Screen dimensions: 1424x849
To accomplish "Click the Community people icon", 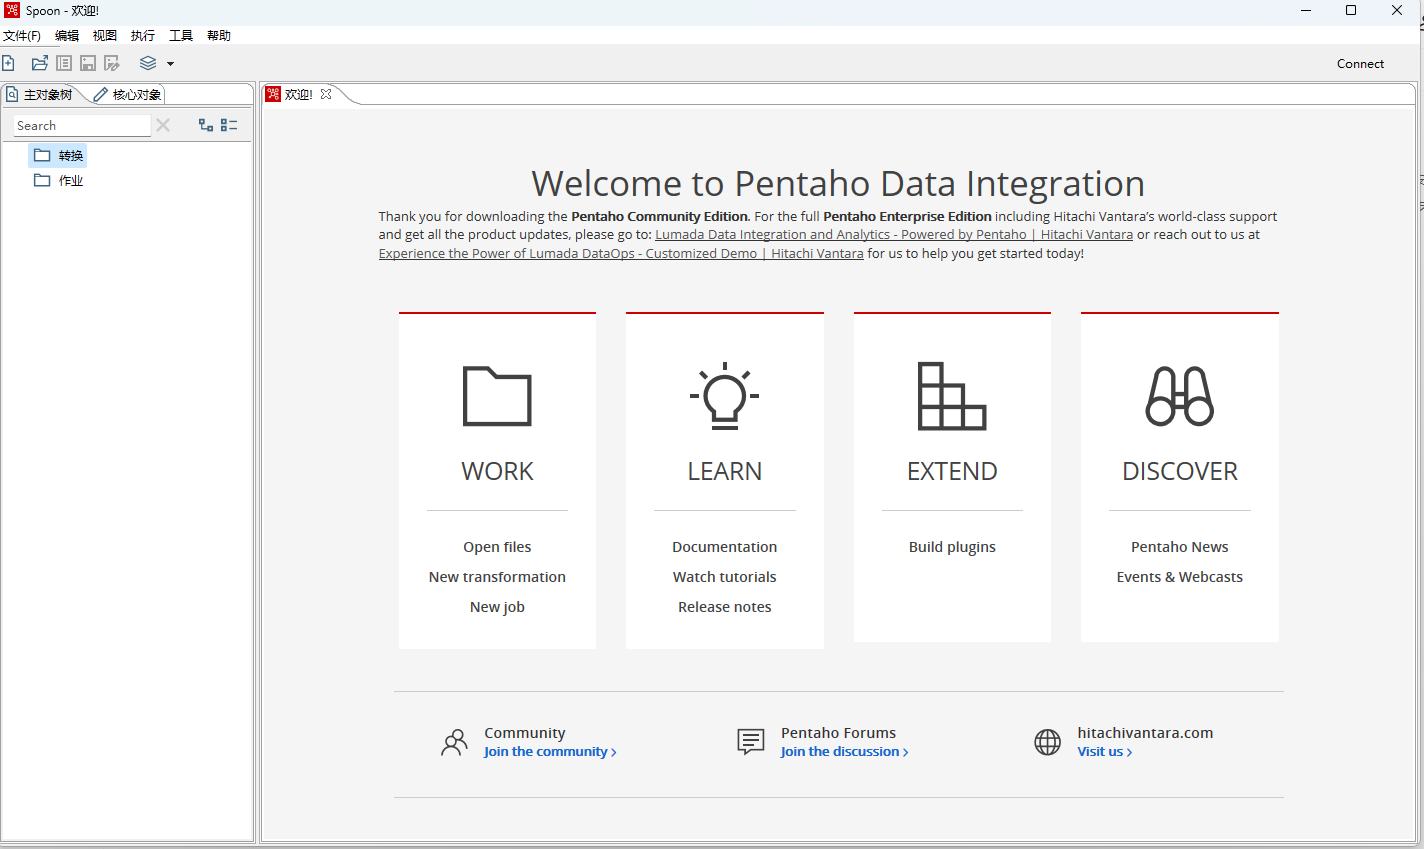I will [x=454, y=742].
